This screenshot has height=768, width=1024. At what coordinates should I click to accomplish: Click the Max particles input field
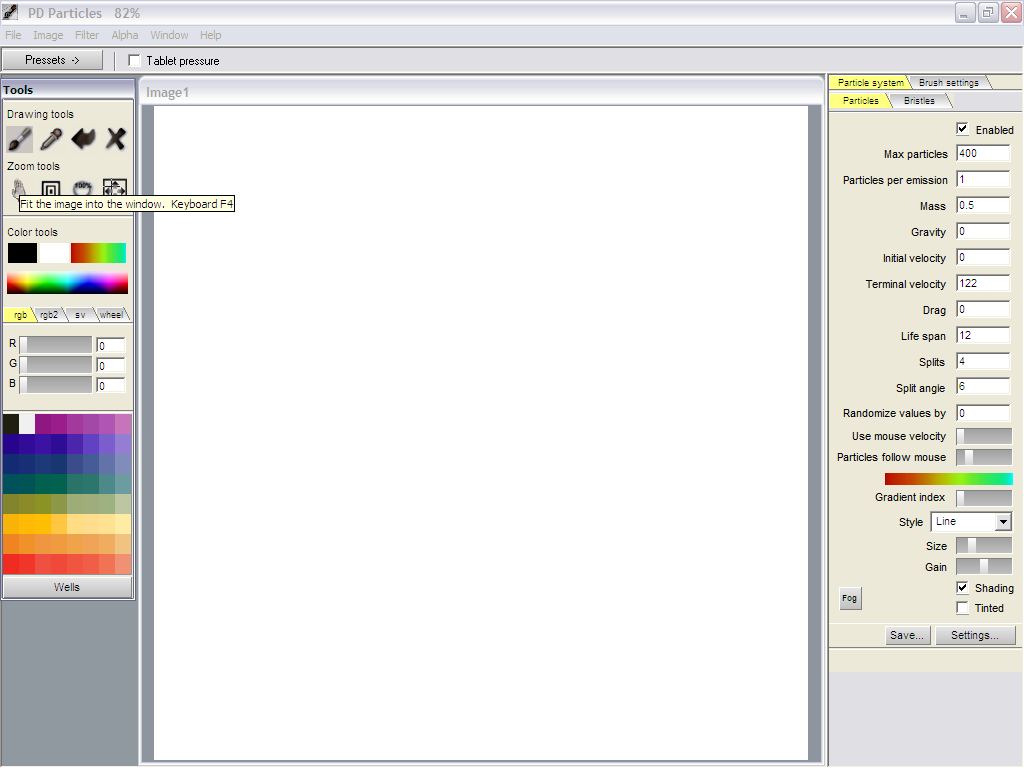pyautogui.click(x=982, y=154)
